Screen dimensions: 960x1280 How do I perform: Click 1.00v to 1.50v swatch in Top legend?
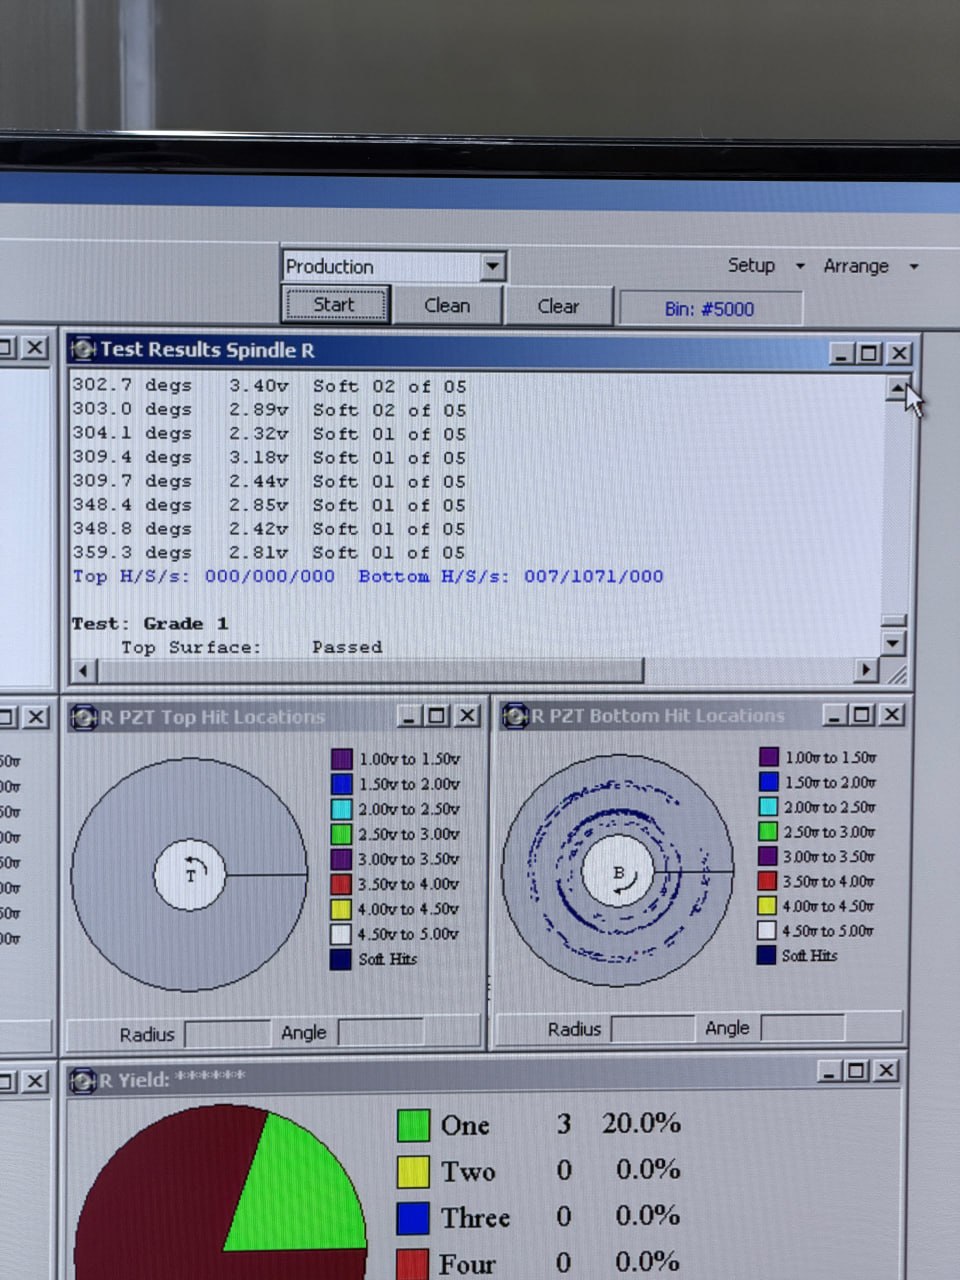coord(342,759)
